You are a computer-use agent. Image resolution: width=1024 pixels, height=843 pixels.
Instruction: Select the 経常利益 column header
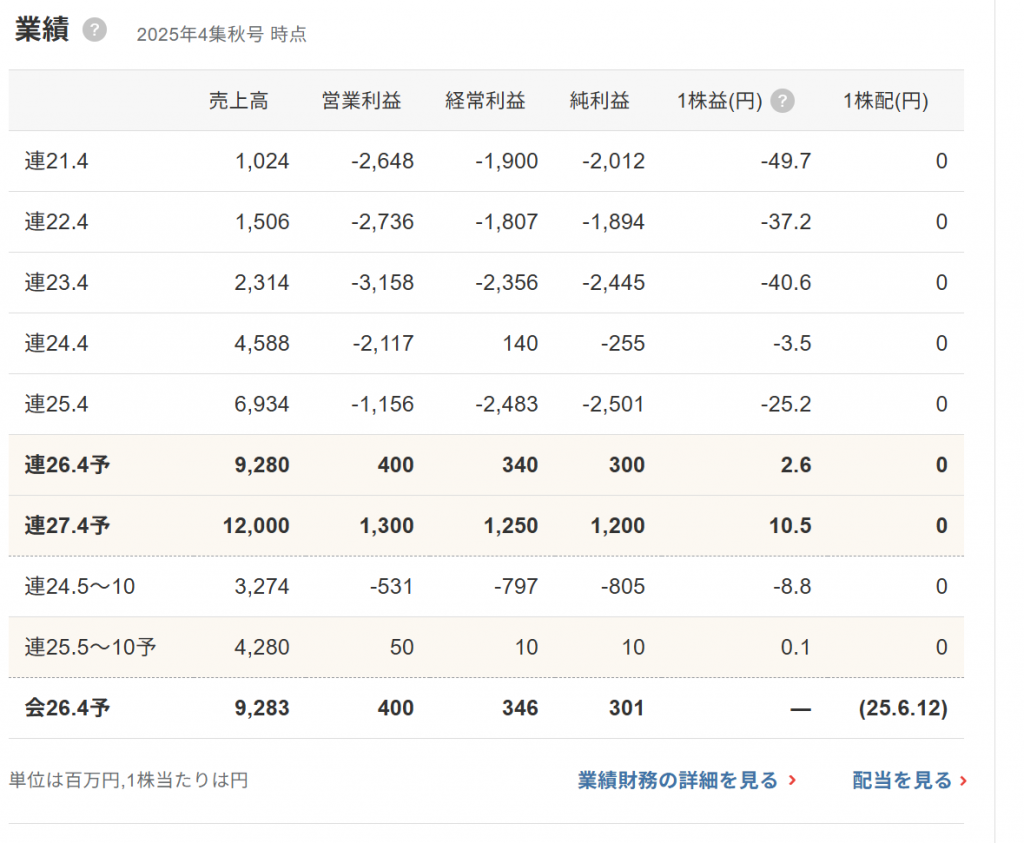coord(485,101)
